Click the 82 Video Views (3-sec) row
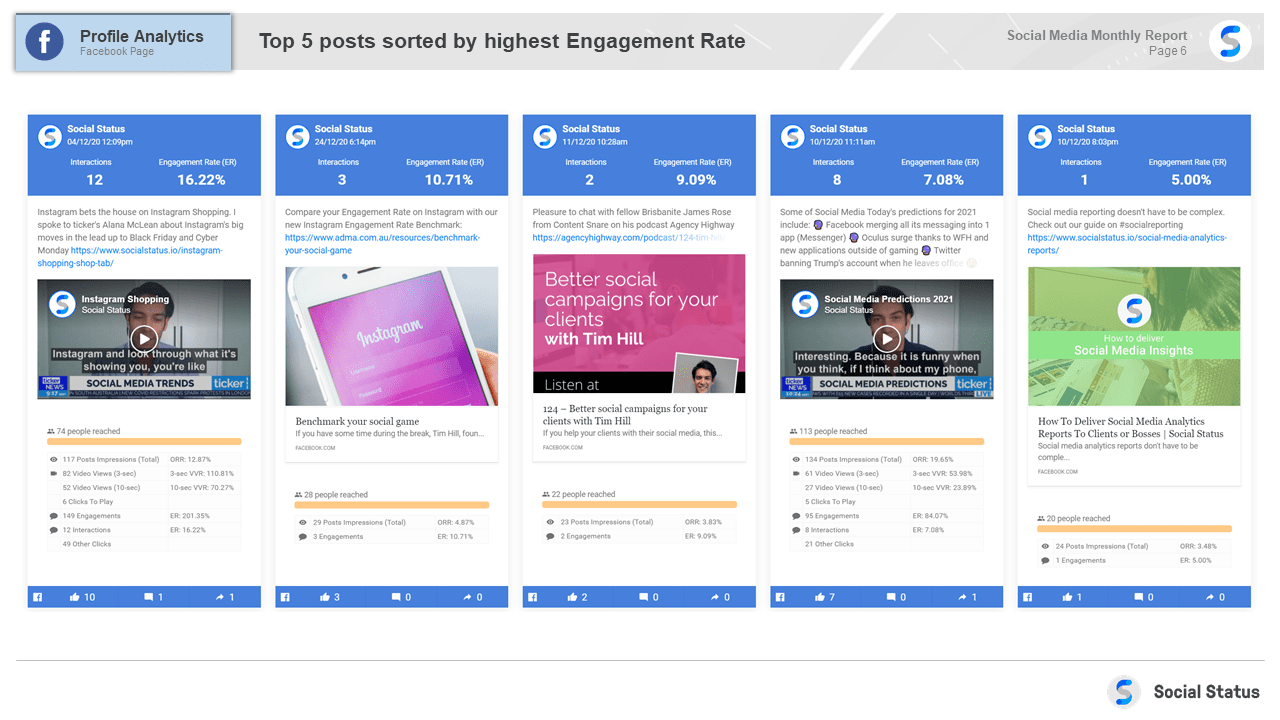 click(145, 474)
